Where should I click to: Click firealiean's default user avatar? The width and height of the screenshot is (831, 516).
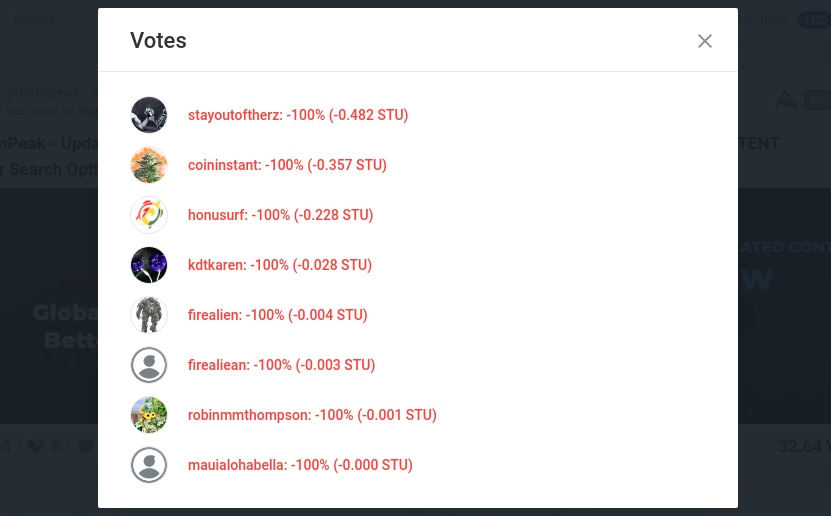149,365
